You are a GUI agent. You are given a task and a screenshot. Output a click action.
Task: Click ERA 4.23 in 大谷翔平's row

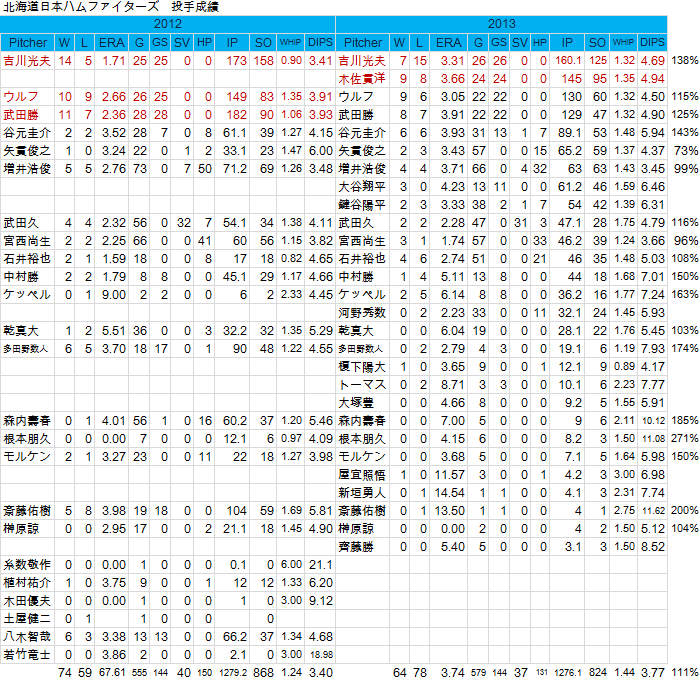453,187
